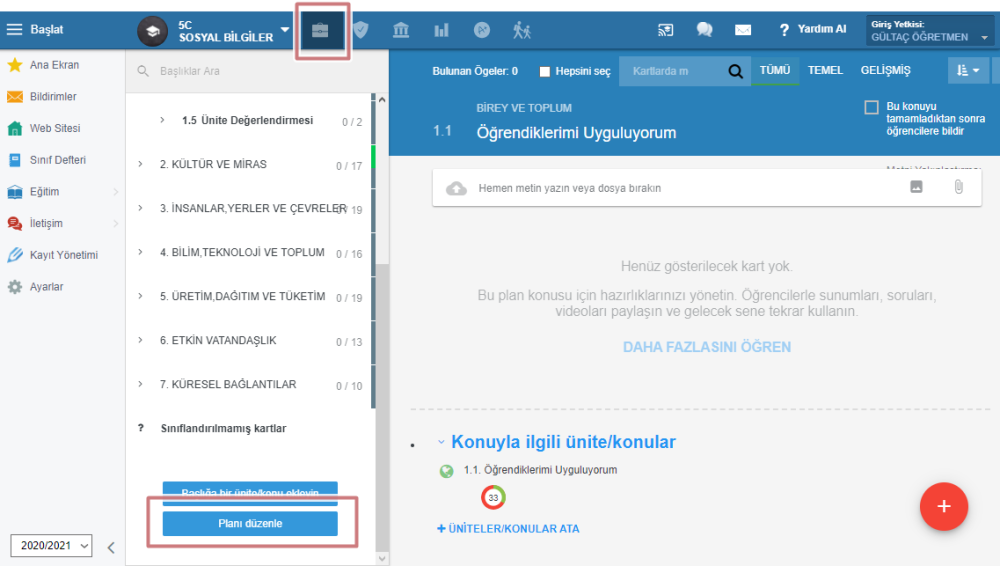Click the magnifier in card search box

[x=735, y=71]
